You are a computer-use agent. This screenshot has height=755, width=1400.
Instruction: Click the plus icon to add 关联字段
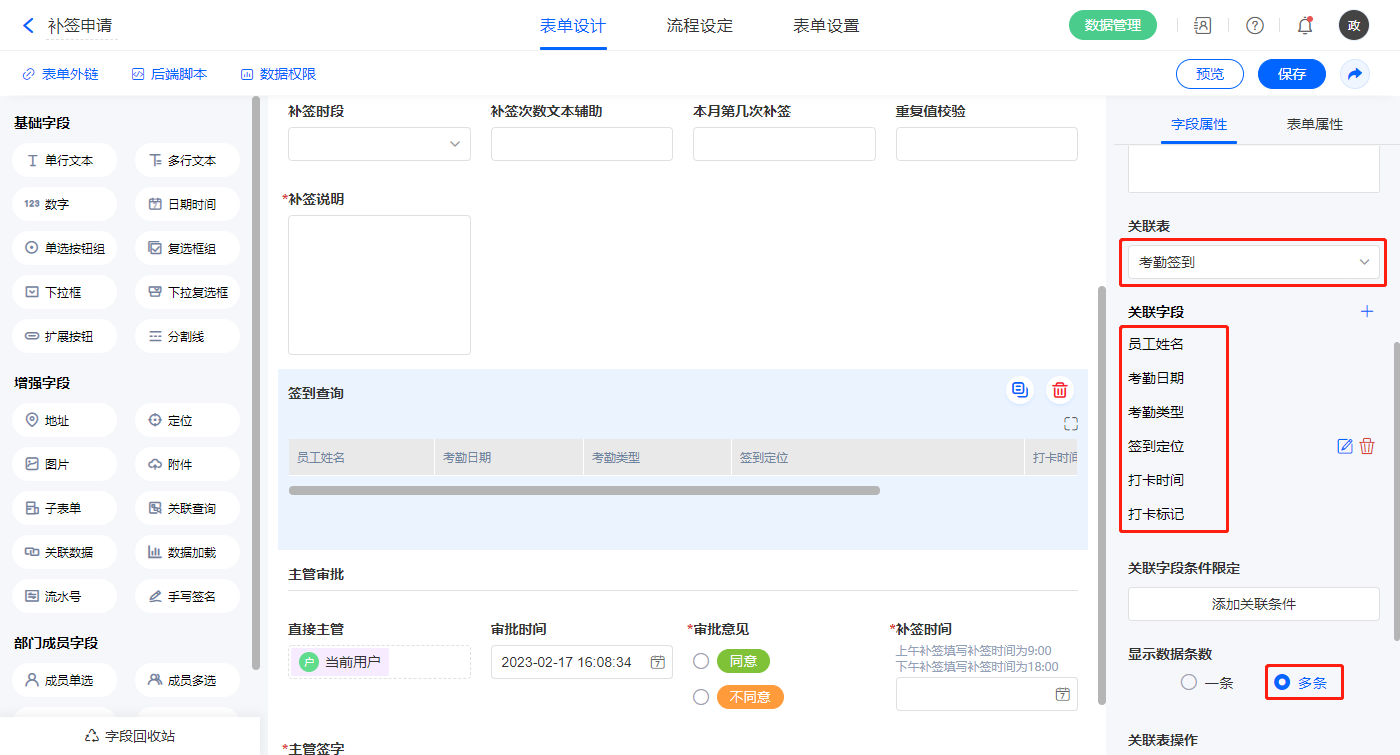pyautogui.click(x=1367, y=312)
